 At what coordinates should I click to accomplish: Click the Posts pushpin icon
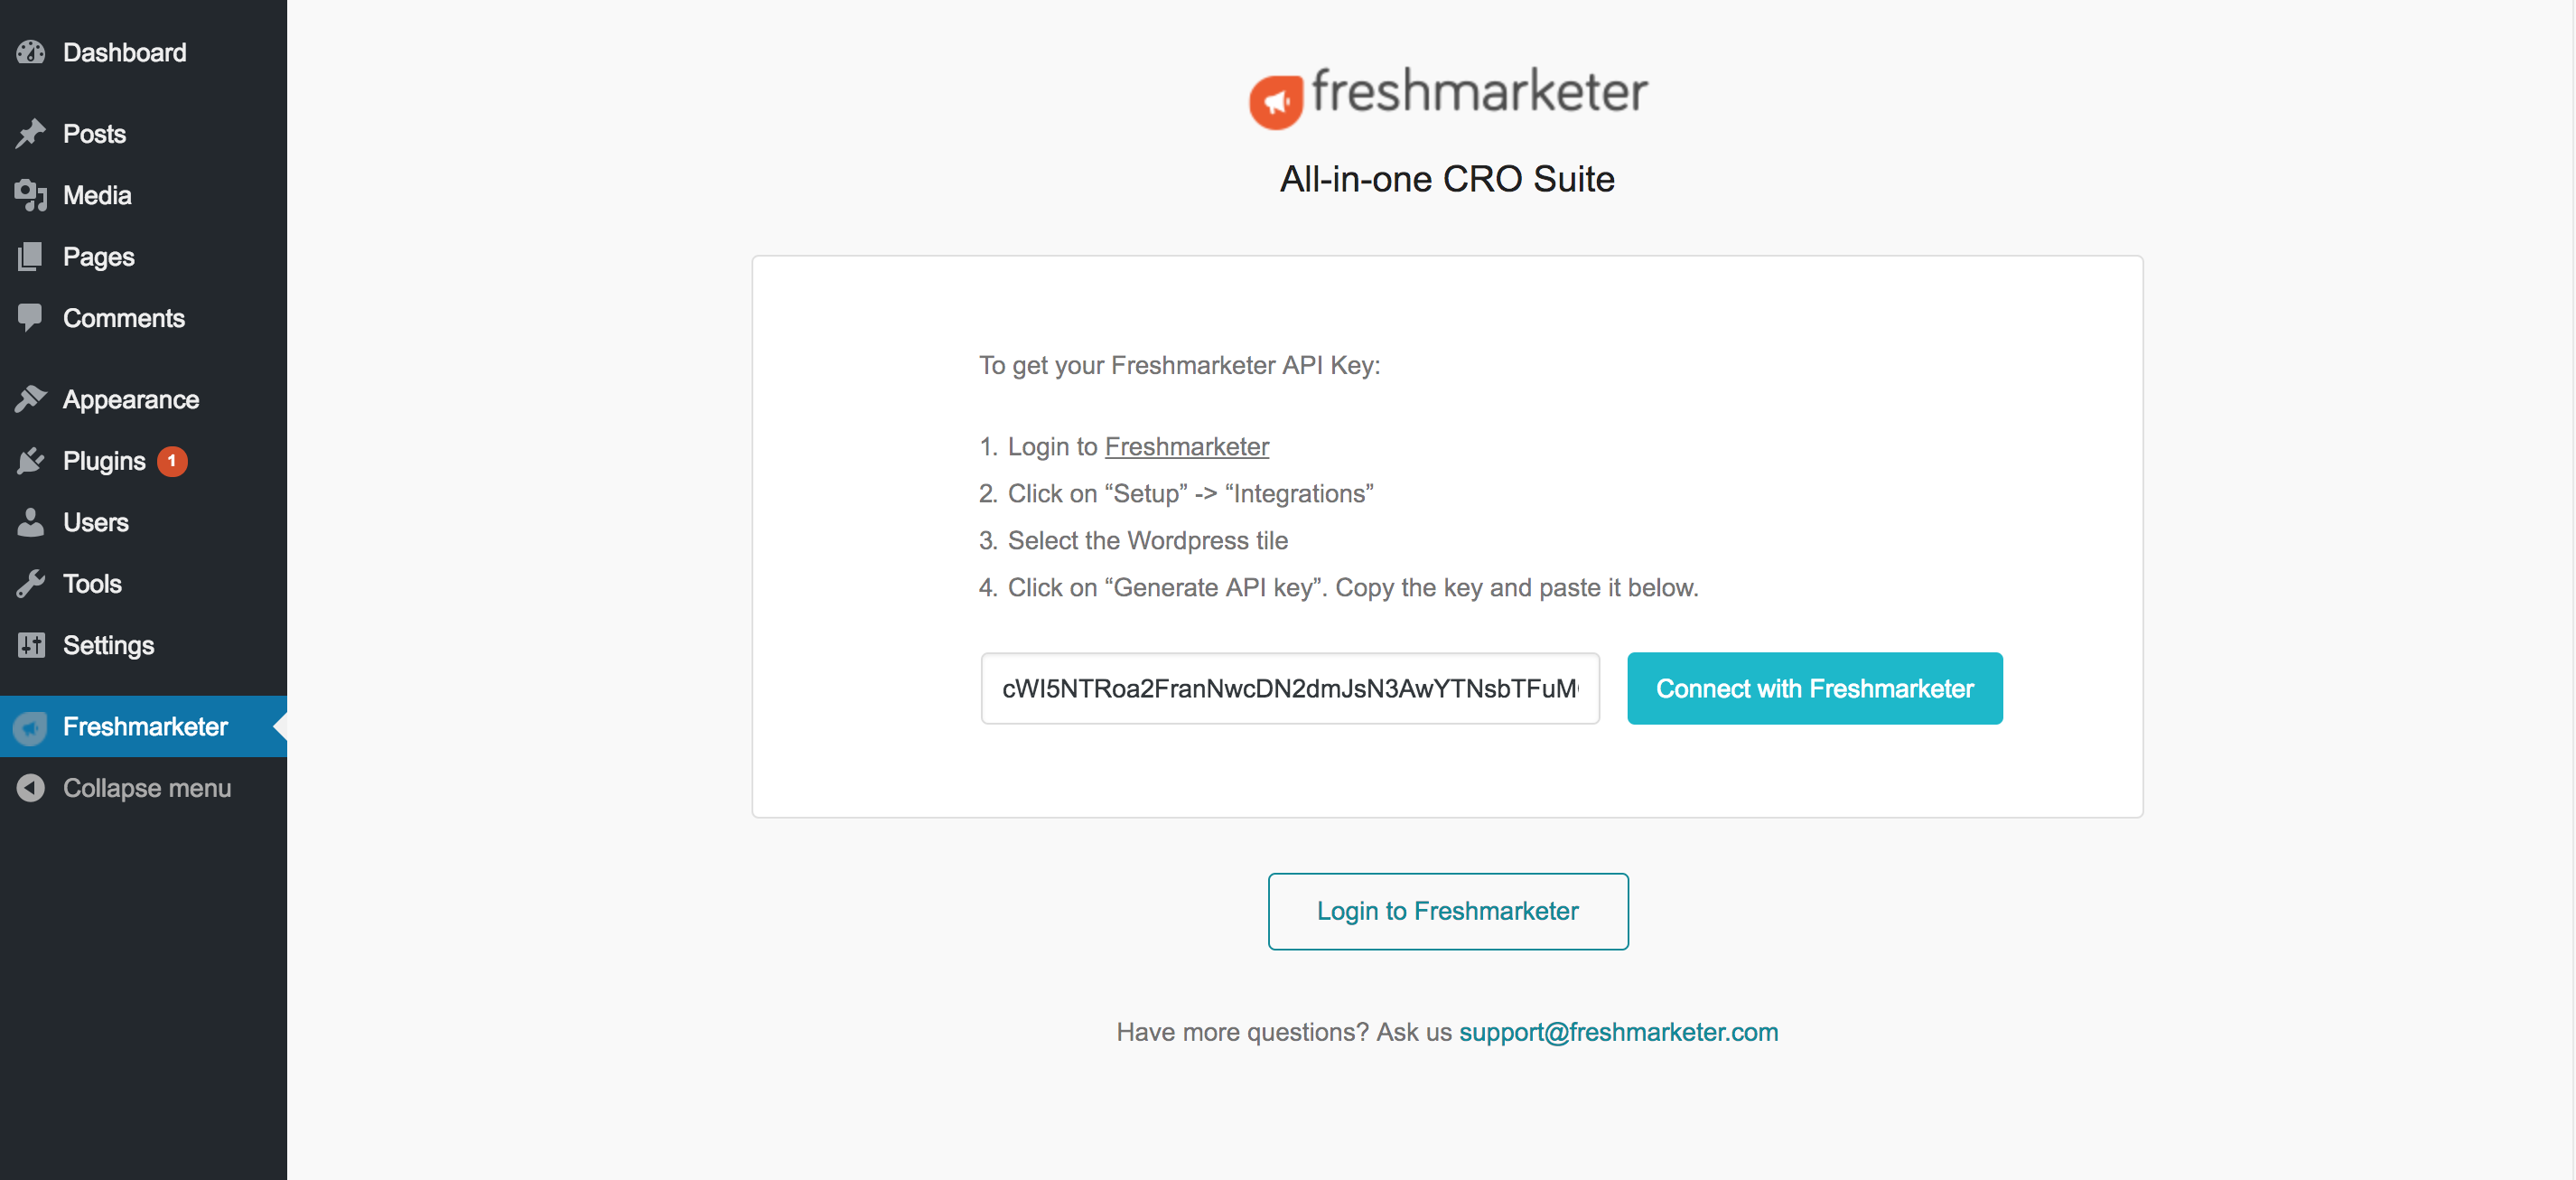coord(31,133)
